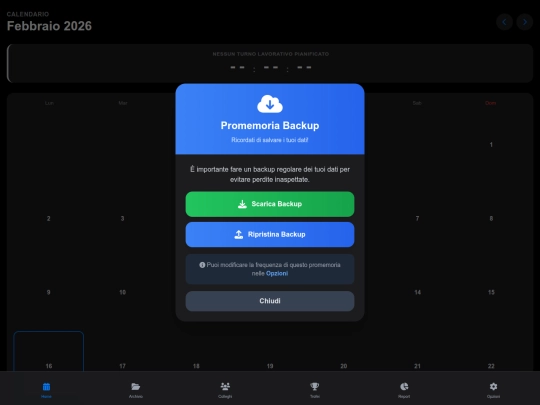Click the red Dom weekday header

tap(490, 103)
